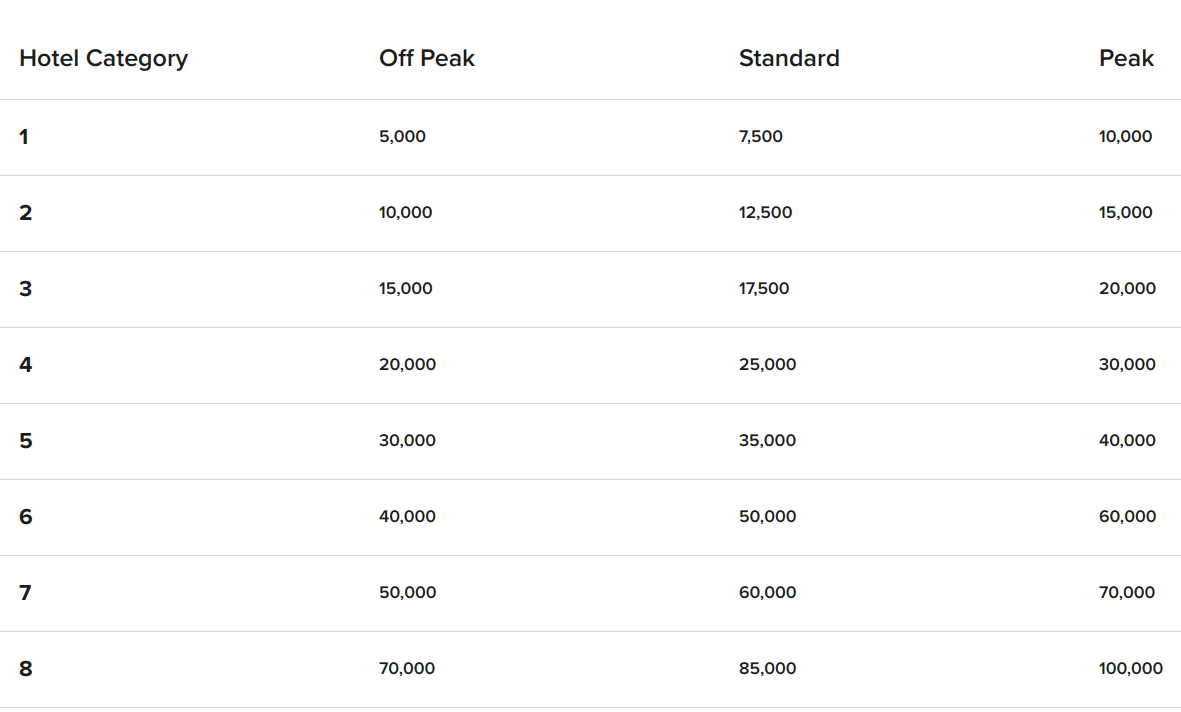The image size is (1181, 712).
Task: Select the Category 7 row label
Action: (25, 593)
